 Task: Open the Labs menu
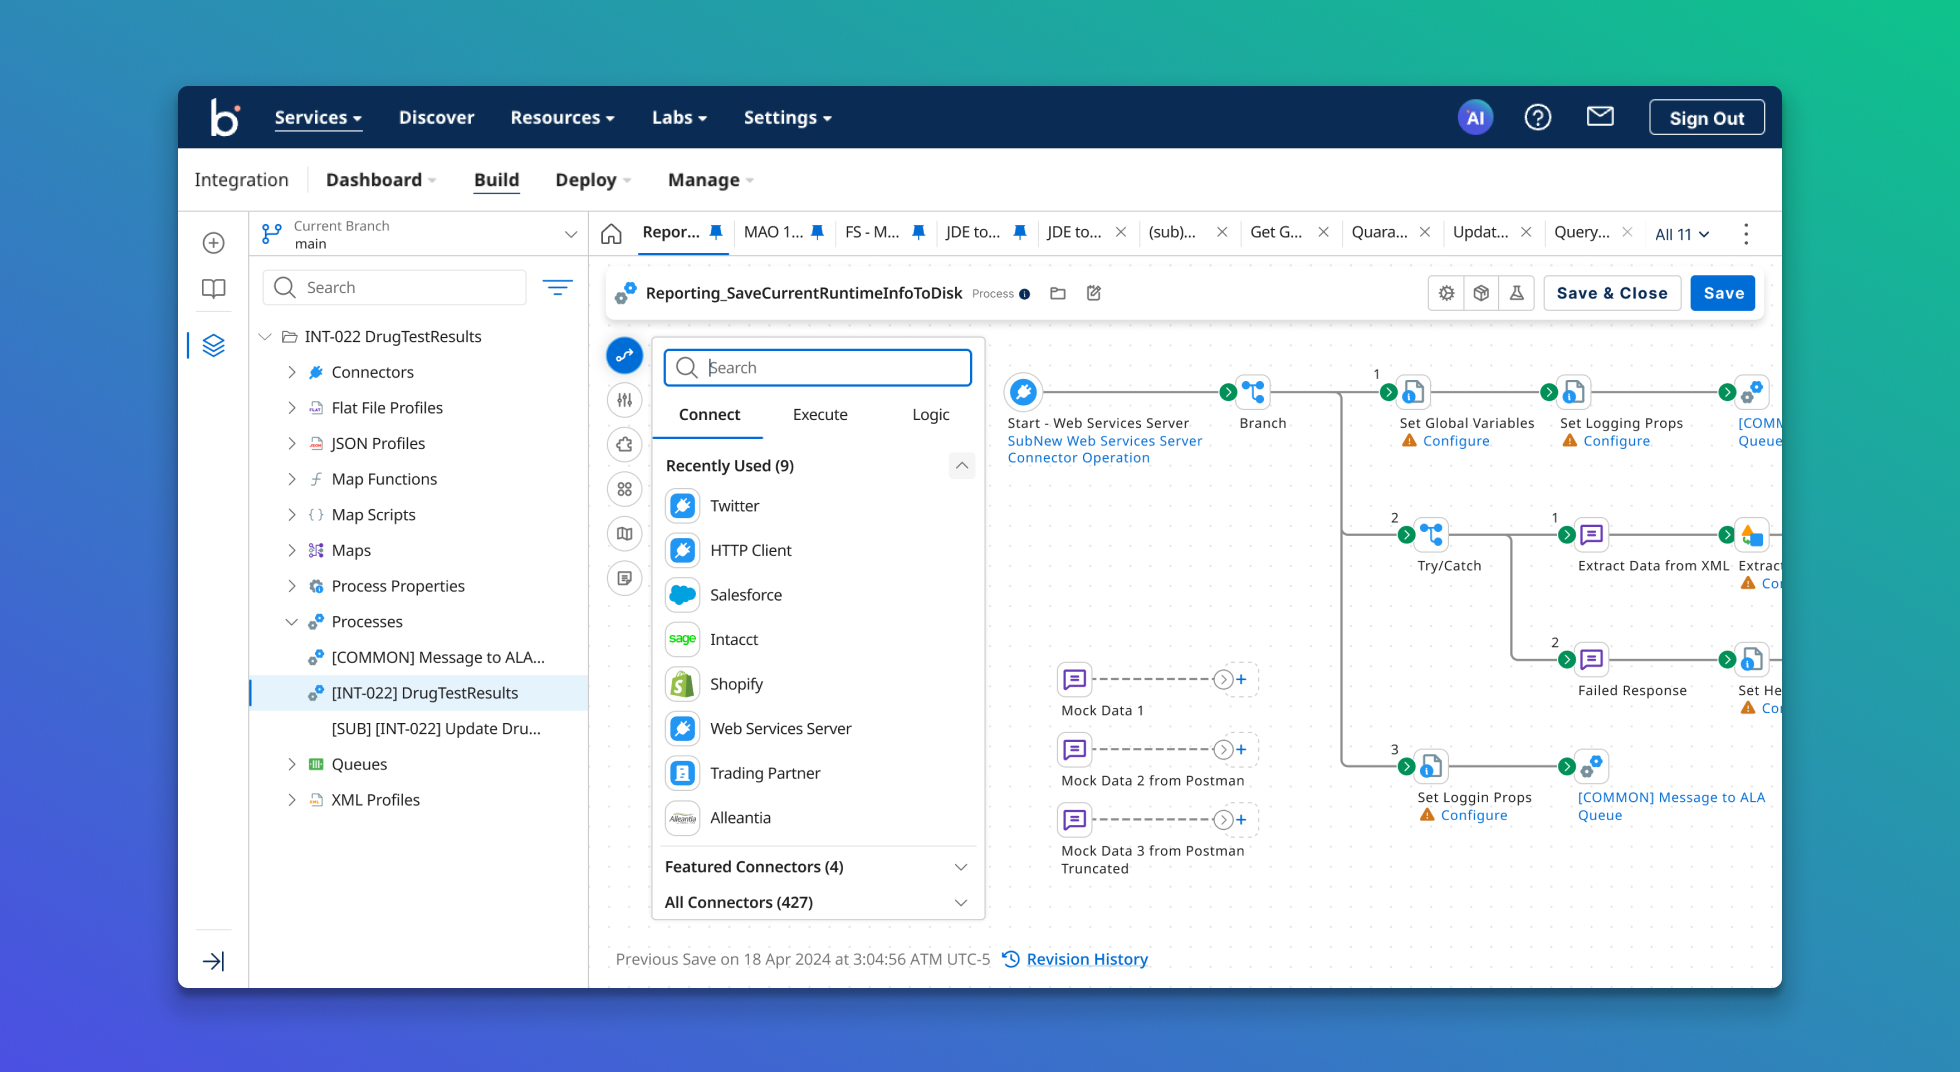[x=679, y=118]
